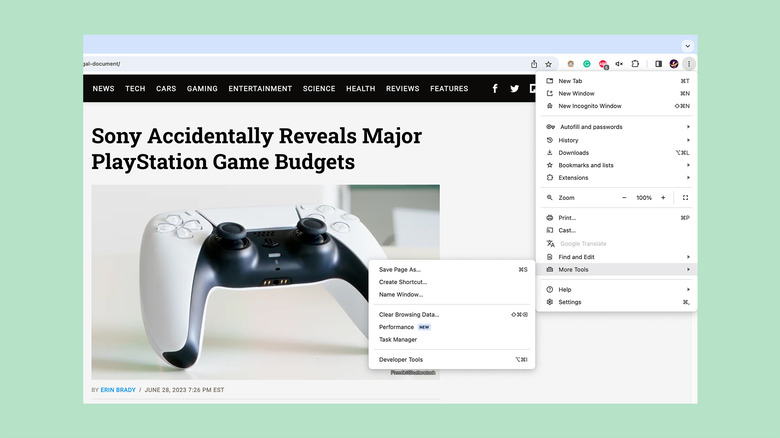Click the Extensions puzzle piece icon
Screen dimensions: 780x438
click(635, 64)
